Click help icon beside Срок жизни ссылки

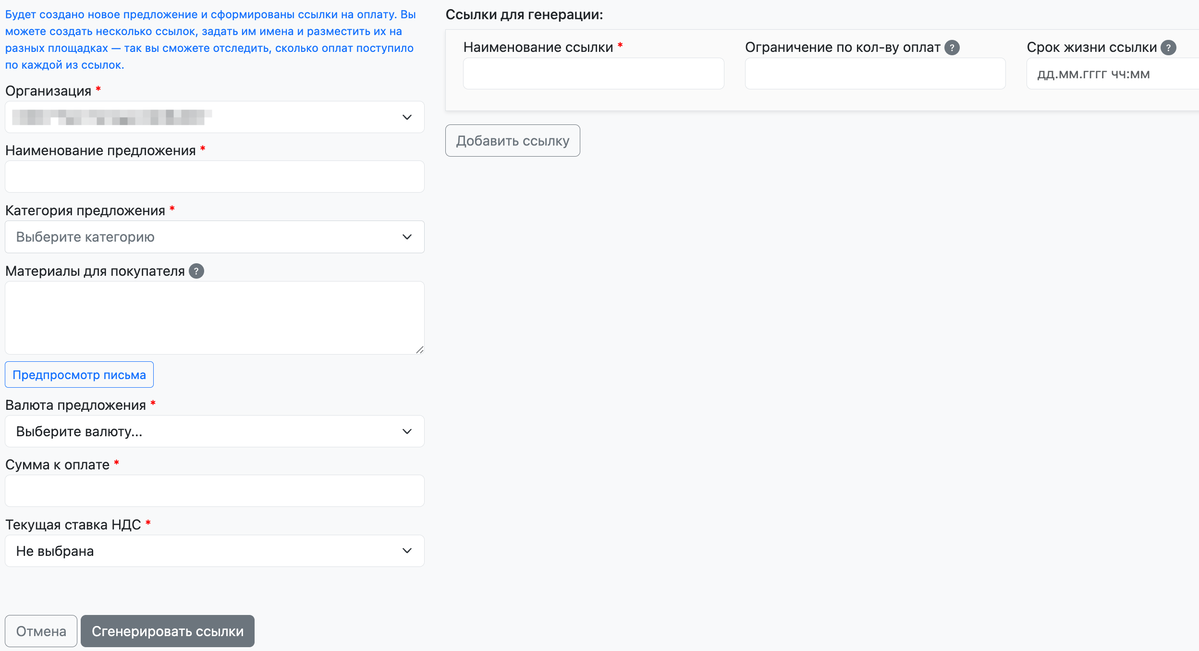tap(1168, 47)
